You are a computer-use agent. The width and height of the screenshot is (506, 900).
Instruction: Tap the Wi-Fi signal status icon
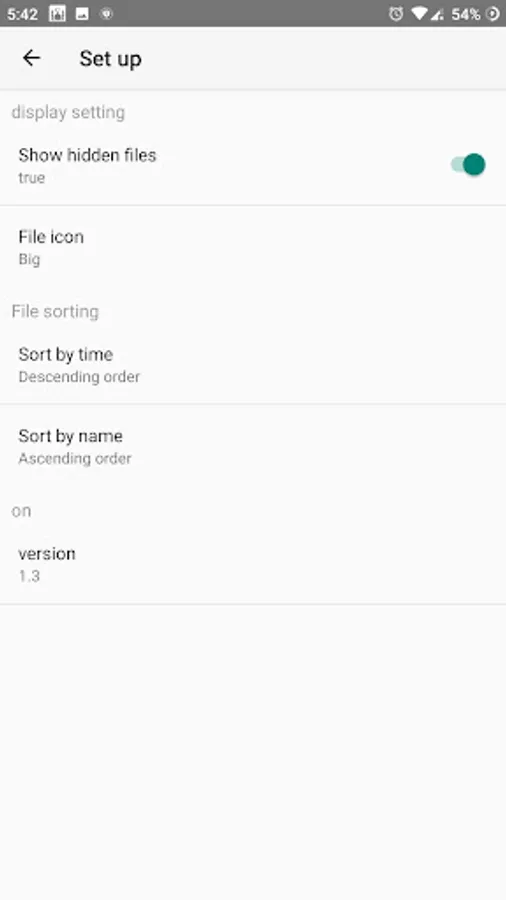(419, 14)
